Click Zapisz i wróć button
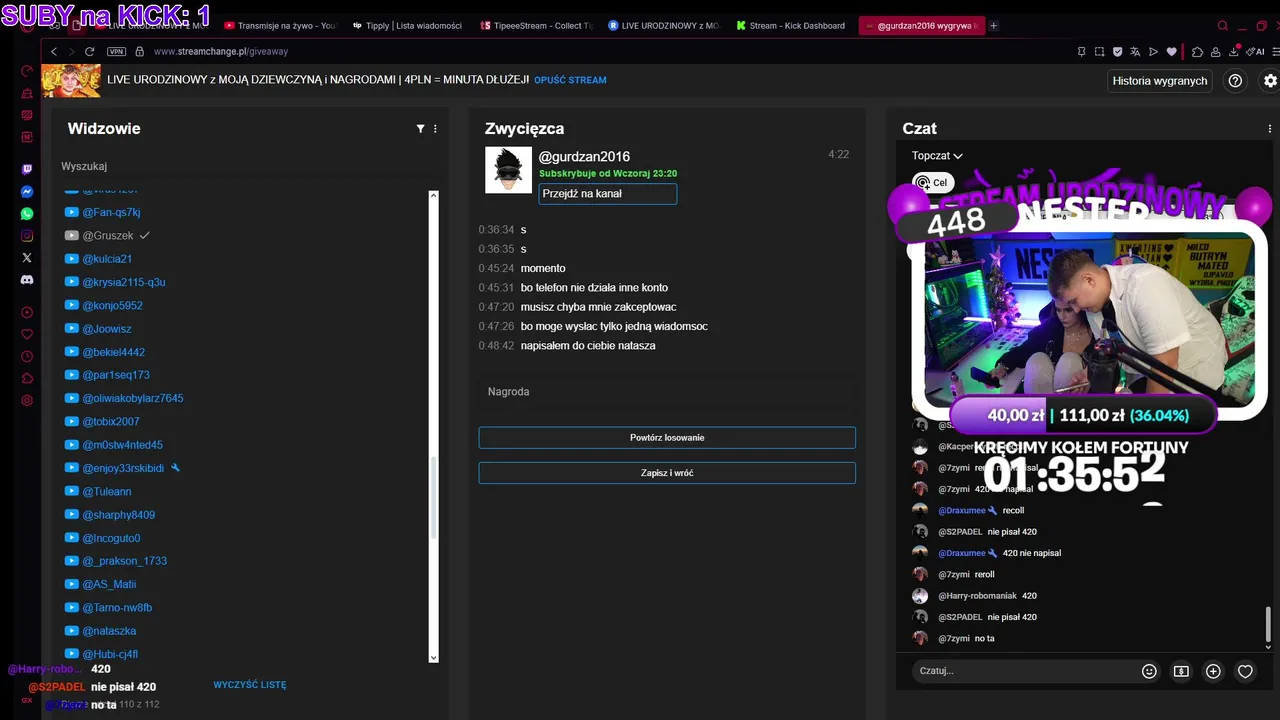This screenshot has width=1280, height=720. click(x=667, y=473)
